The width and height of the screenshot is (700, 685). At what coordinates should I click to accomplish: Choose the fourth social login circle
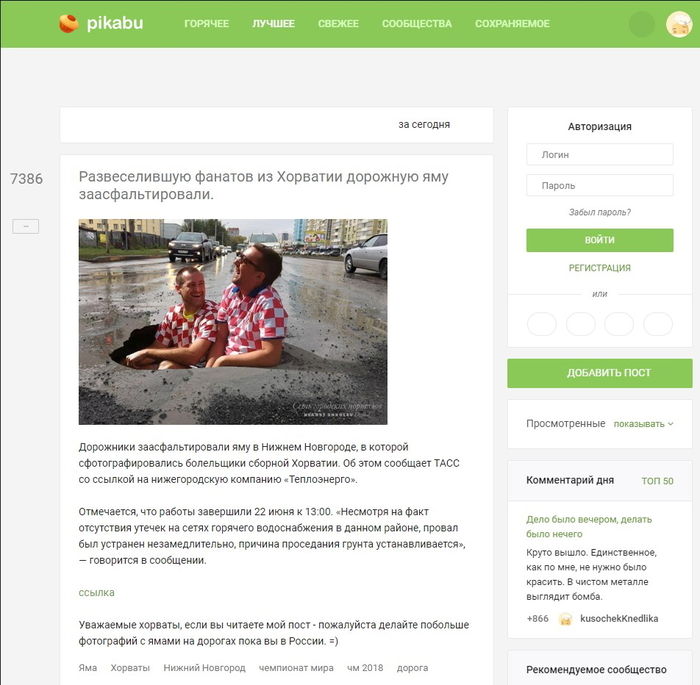(x=658, y=324)
